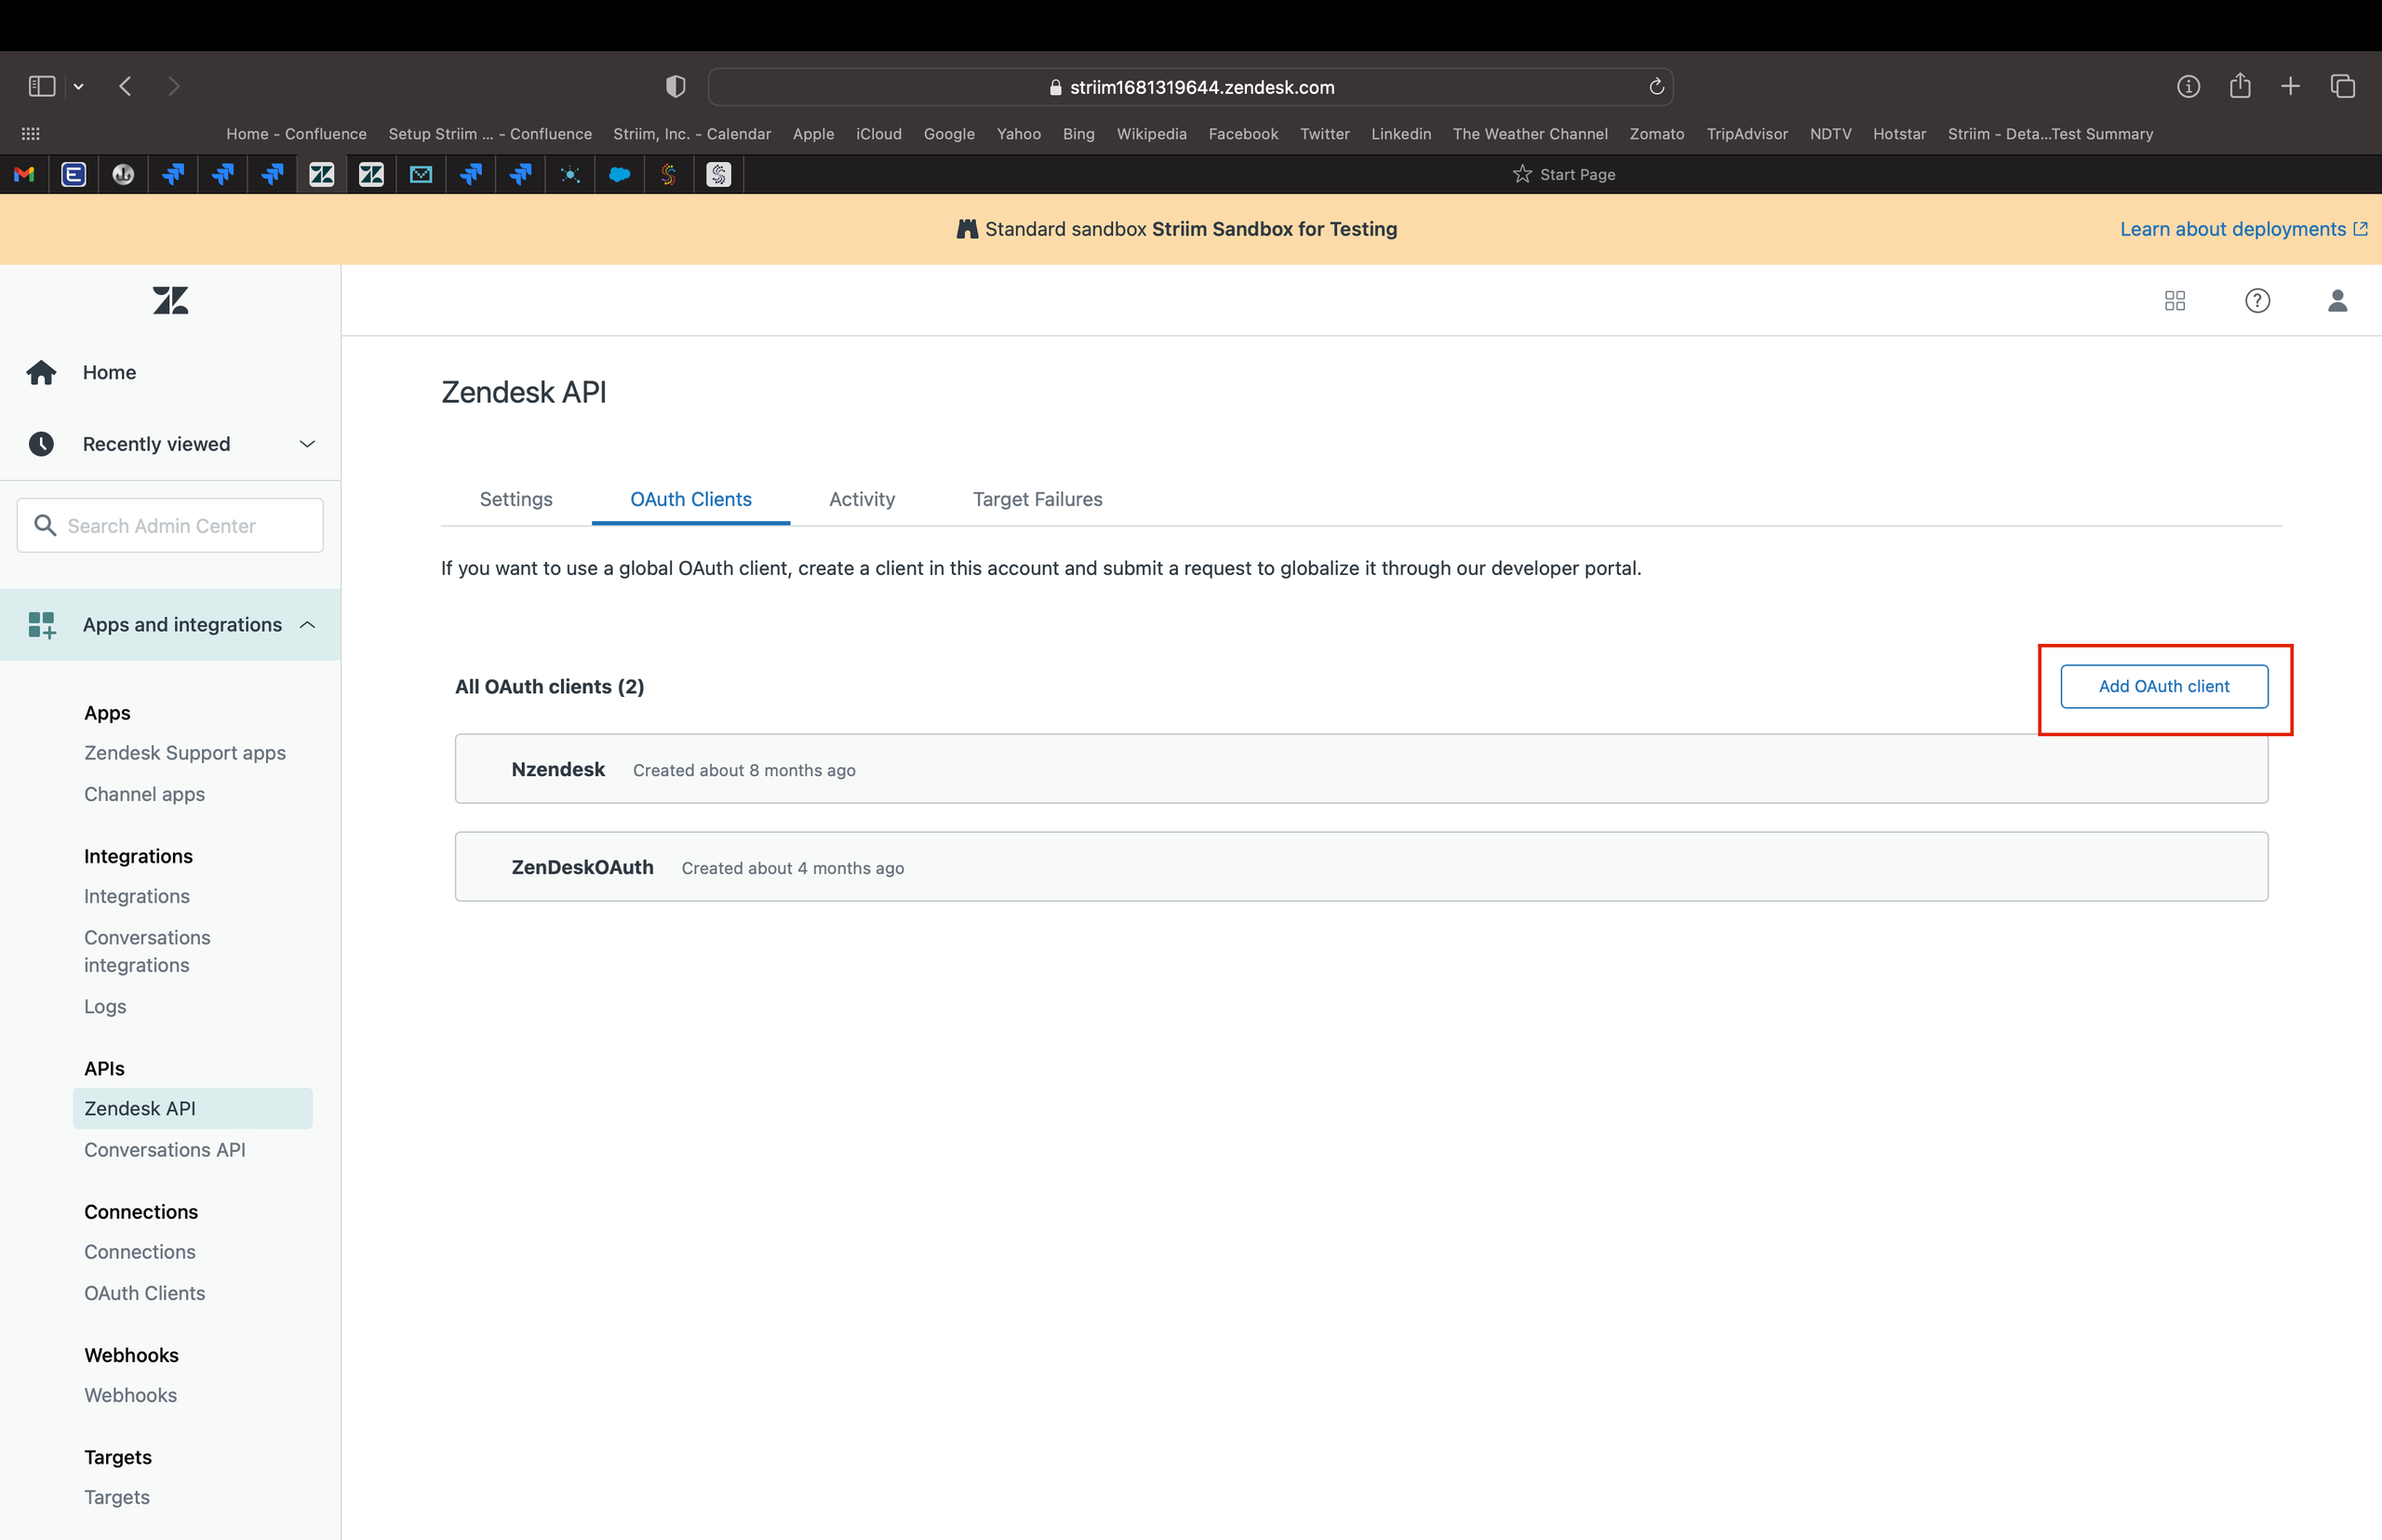Expand the Recently viewed section
This screenshot has height=1540, width=2382.
click(x=306, y=443)
